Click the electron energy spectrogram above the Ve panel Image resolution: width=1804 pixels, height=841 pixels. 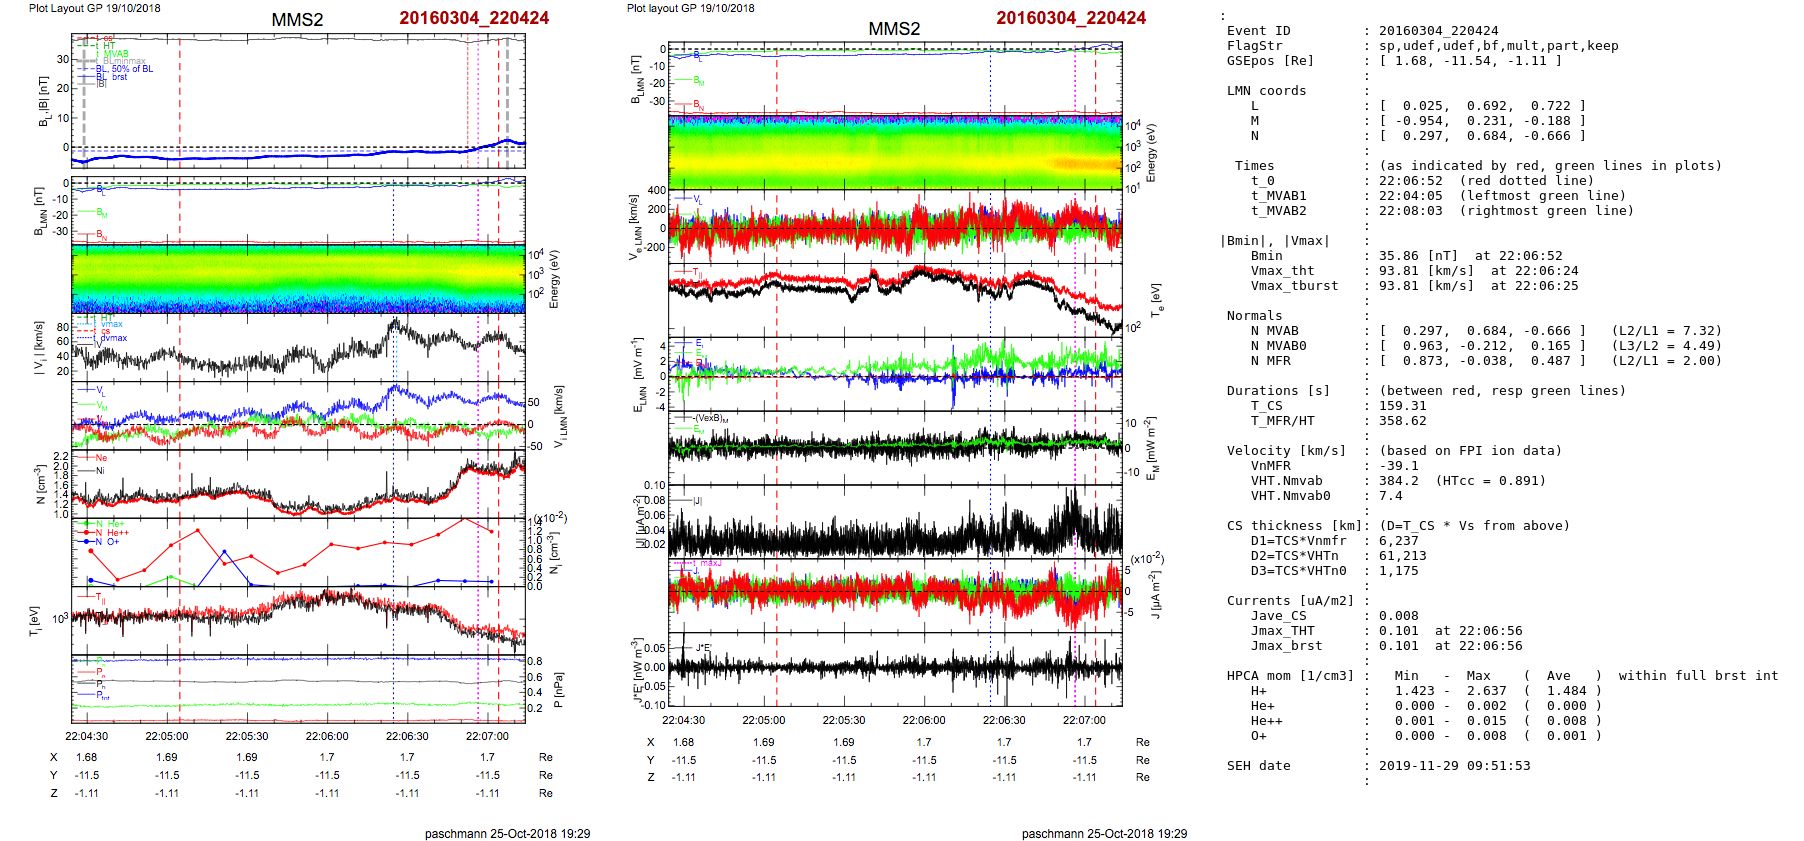pyautogui.click(x=895, y=154)
